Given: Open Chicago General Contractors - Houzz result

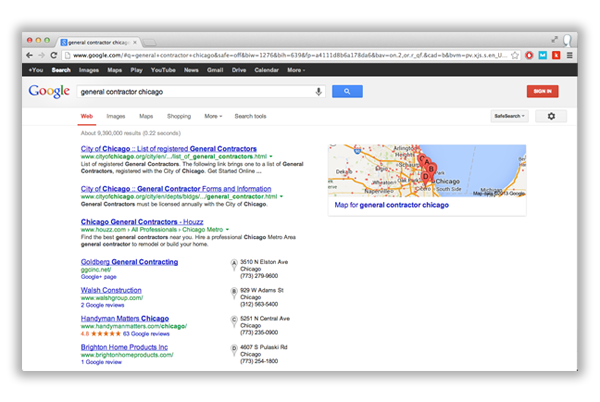Looking at the screenshot, I should [x=142, y=222].
